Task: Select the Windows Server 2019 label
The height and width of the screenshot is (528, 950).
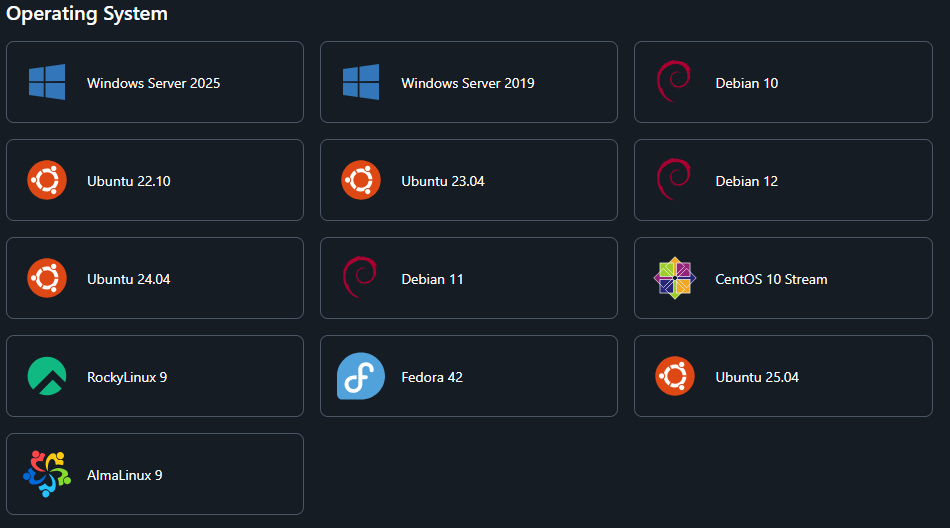Action: point(468,83)
